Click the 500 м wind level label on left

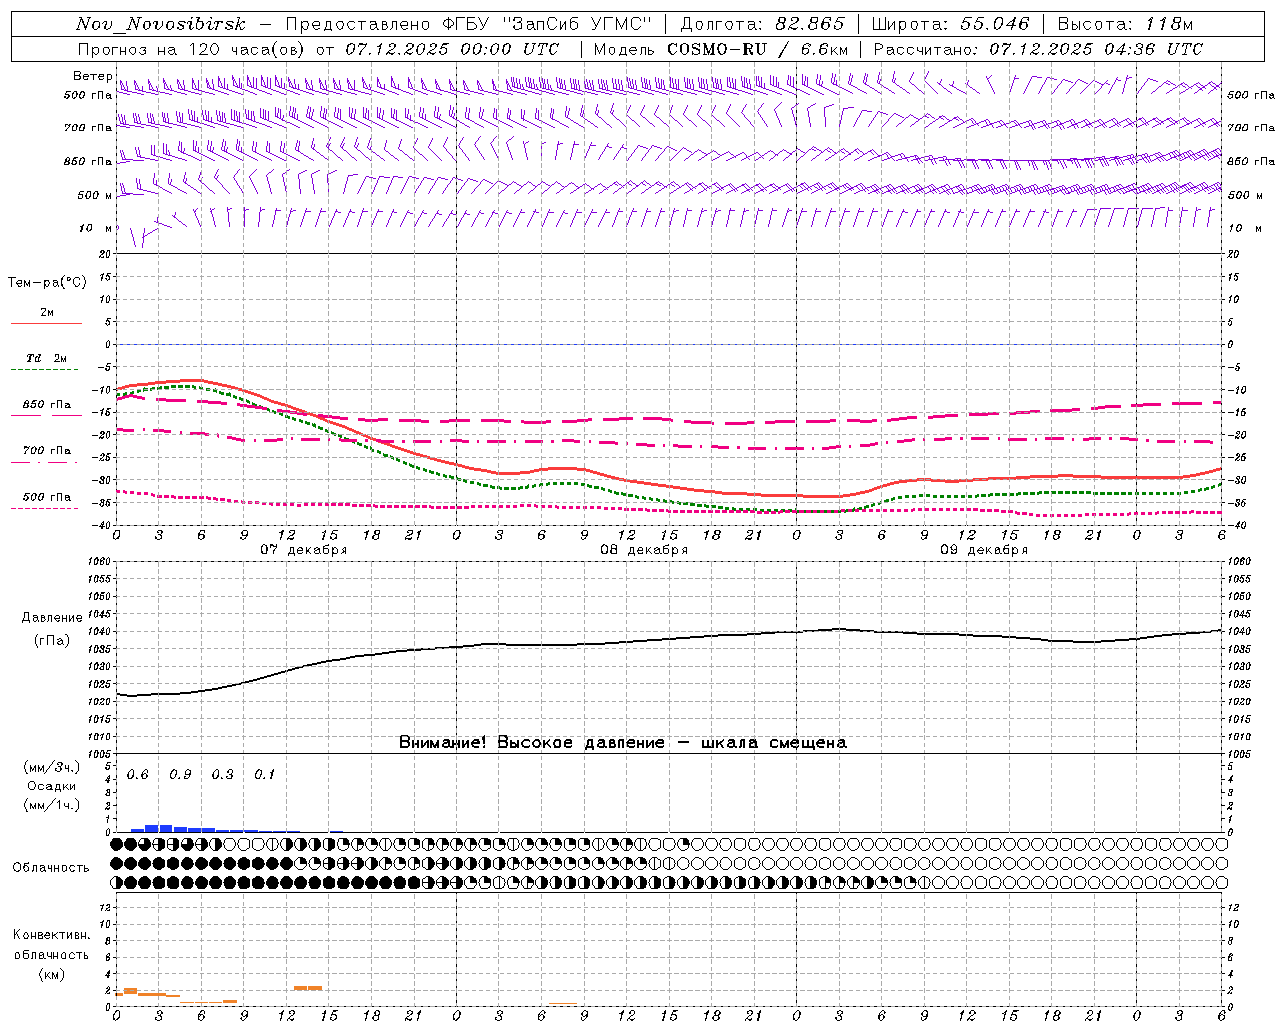coord(94,196)
